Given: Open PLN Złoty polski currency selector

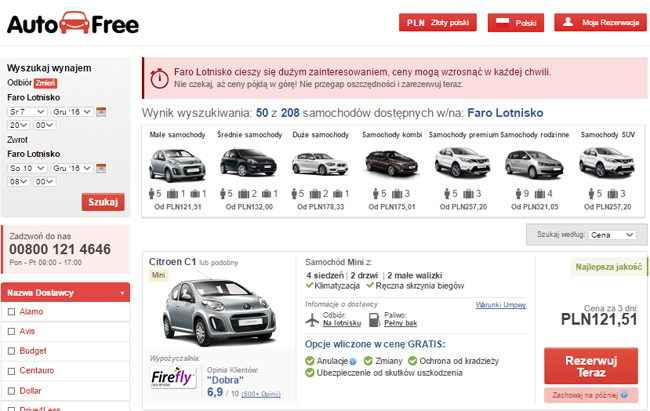Looking at the screenshot, I should click(x=438, y=22).
